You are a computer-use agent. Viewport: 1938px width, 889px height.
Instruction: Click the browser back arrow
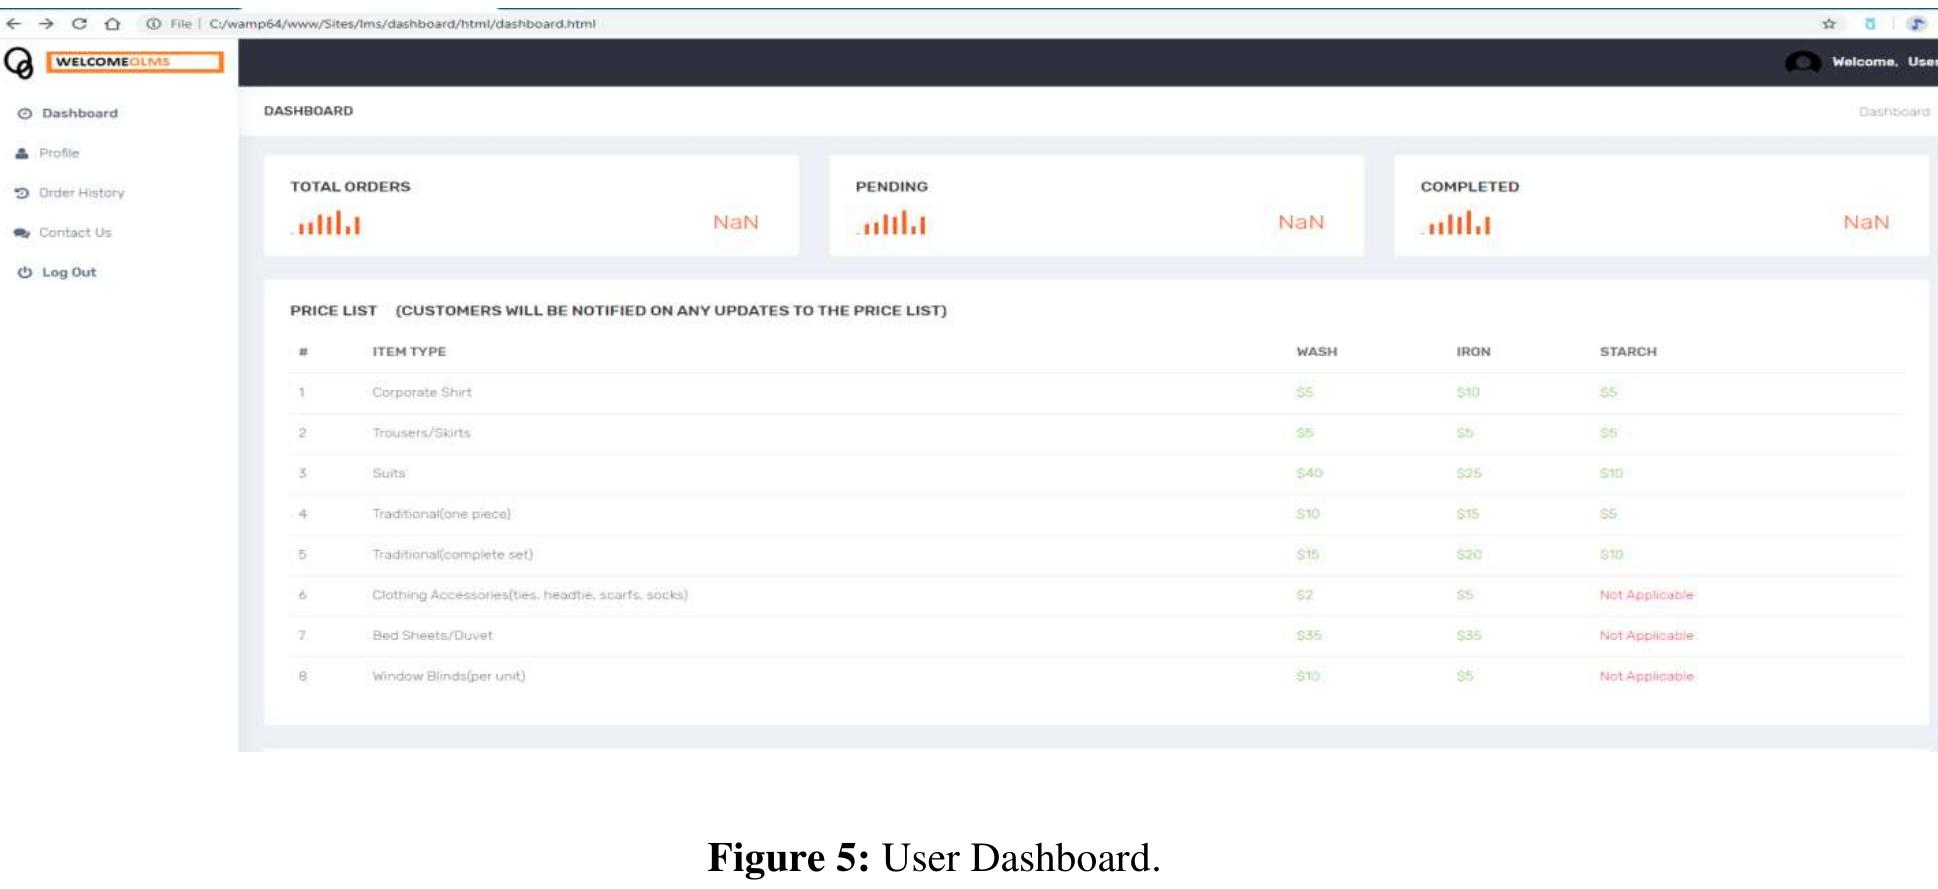14,23
